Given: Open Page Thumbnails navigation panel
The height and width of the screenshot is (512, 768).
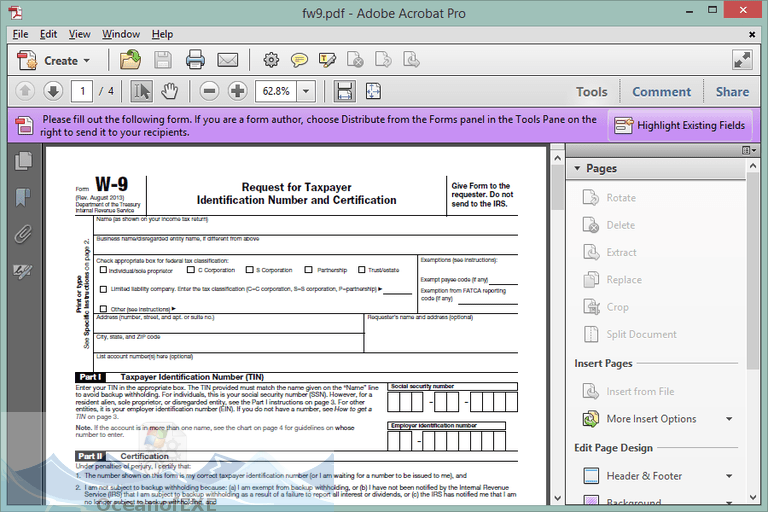Looking at the screenshot, I should [x=23, y=161].
